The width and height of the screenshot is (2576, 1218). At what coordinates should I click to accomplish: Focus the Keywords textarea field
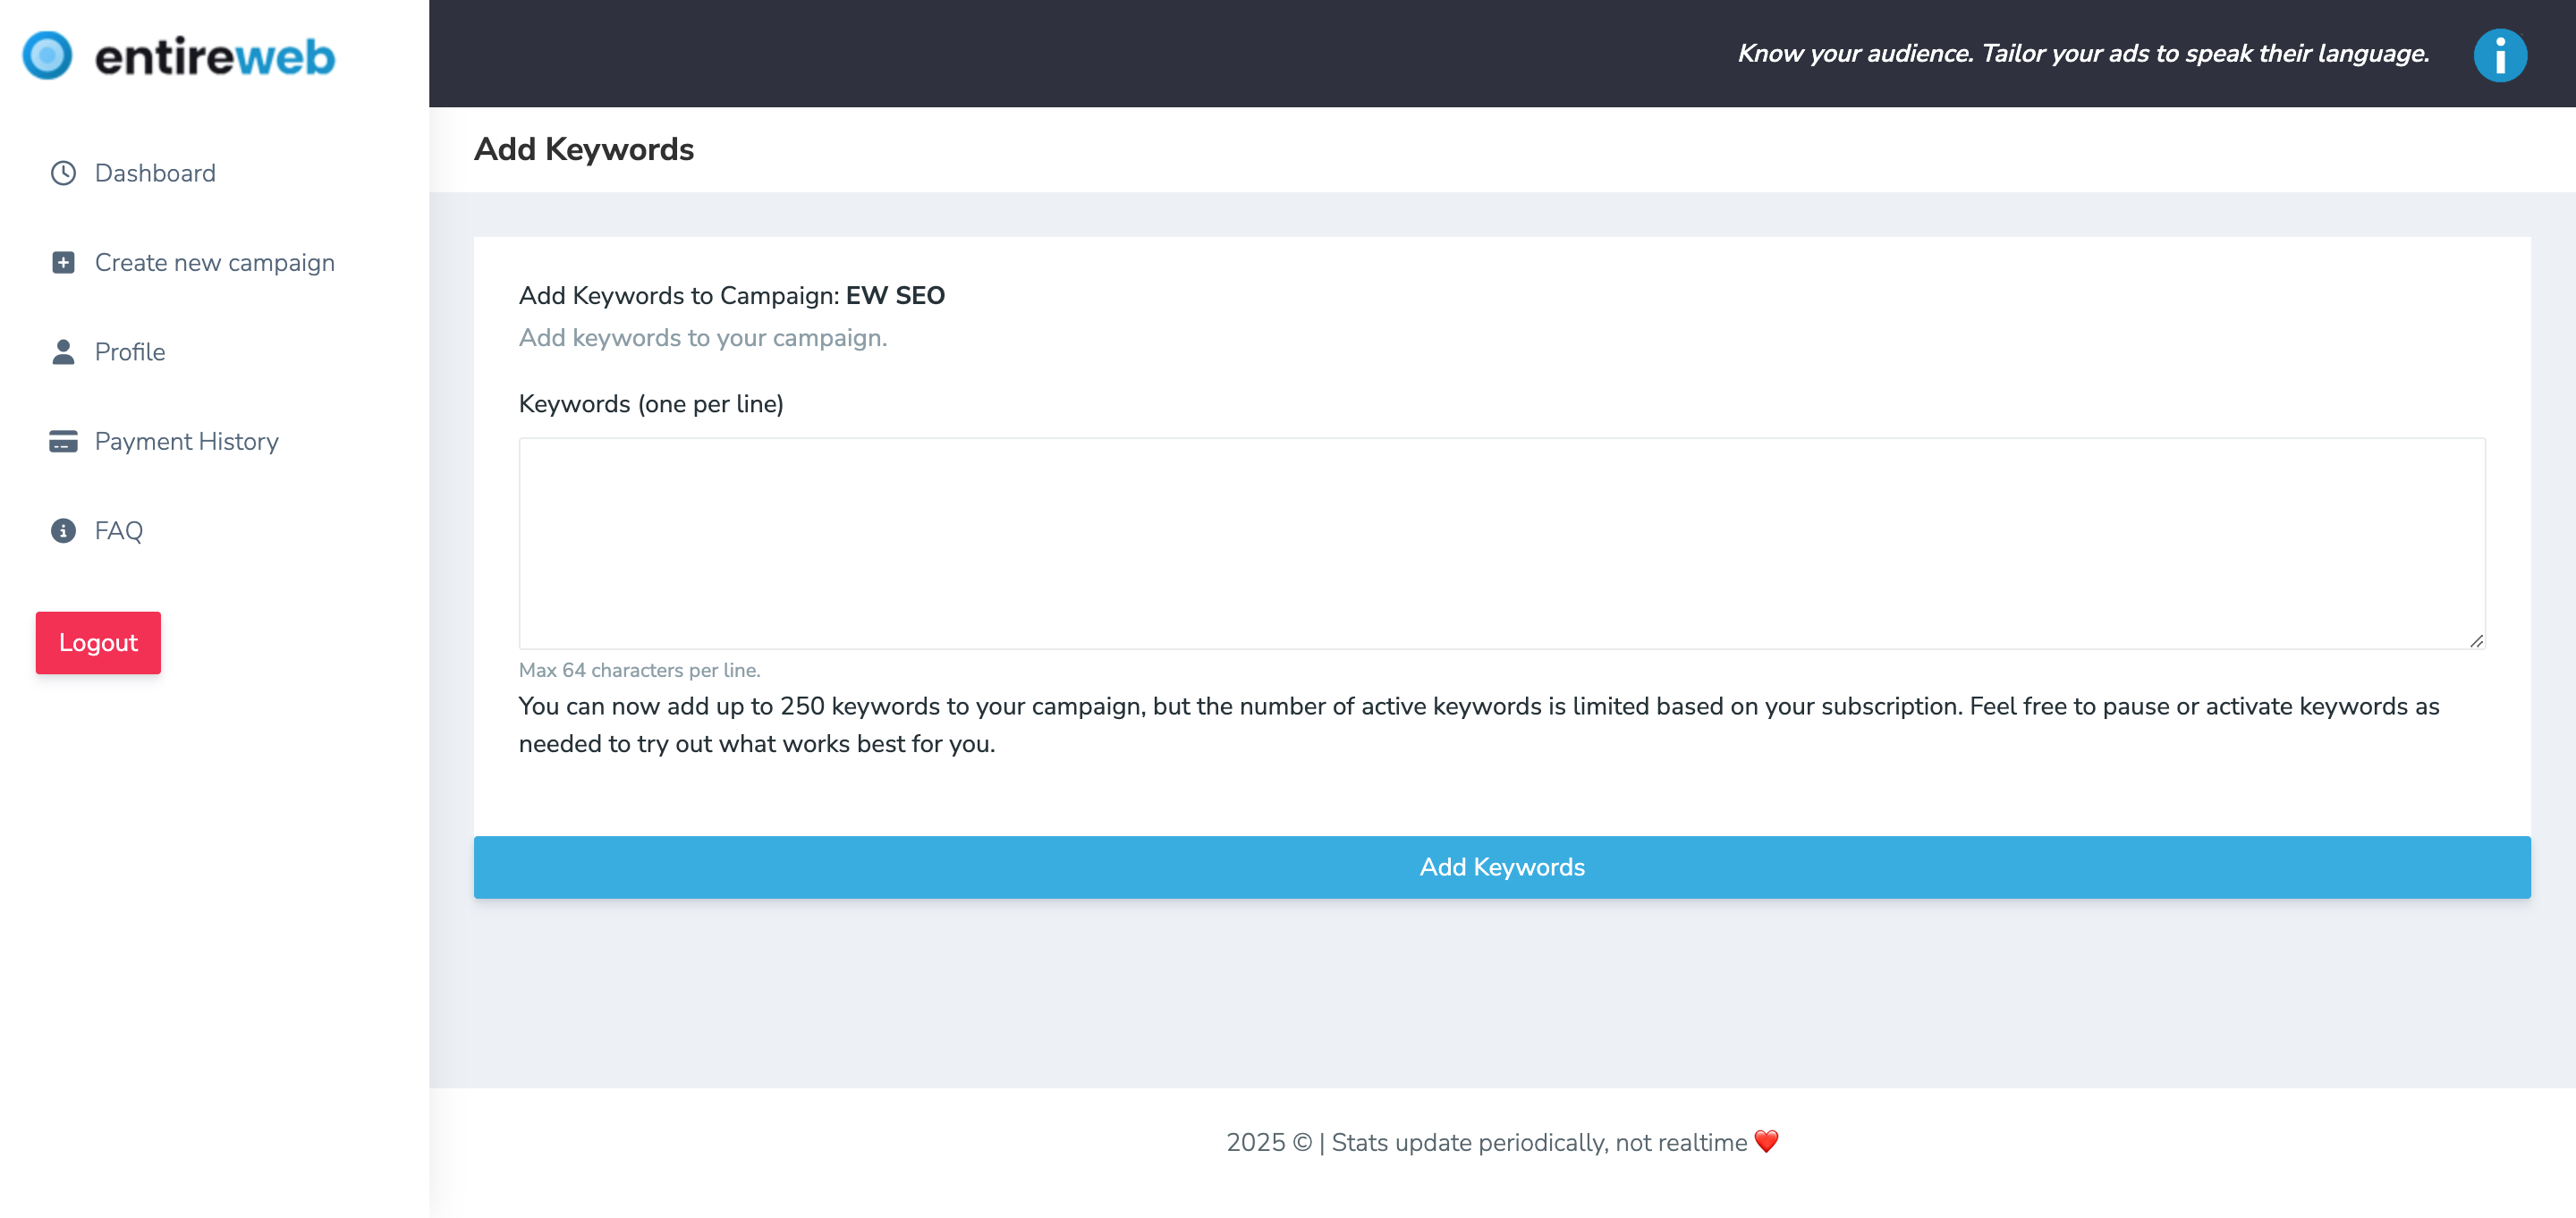[1501, 542]
